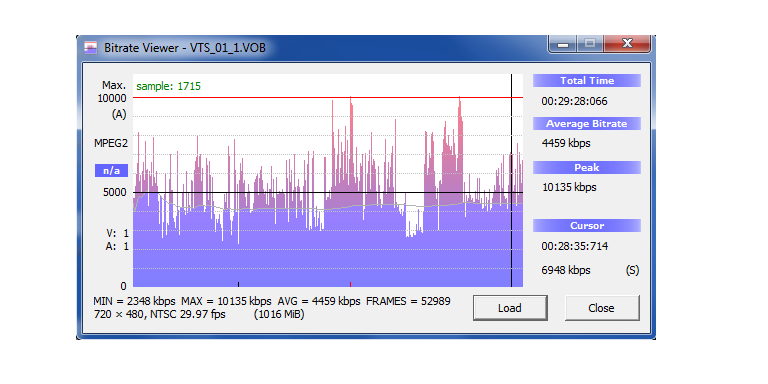The width and height of the screenshot is (768, 384).
Task: Click the black vertical cursor line in graph
Action: point(511,180)
